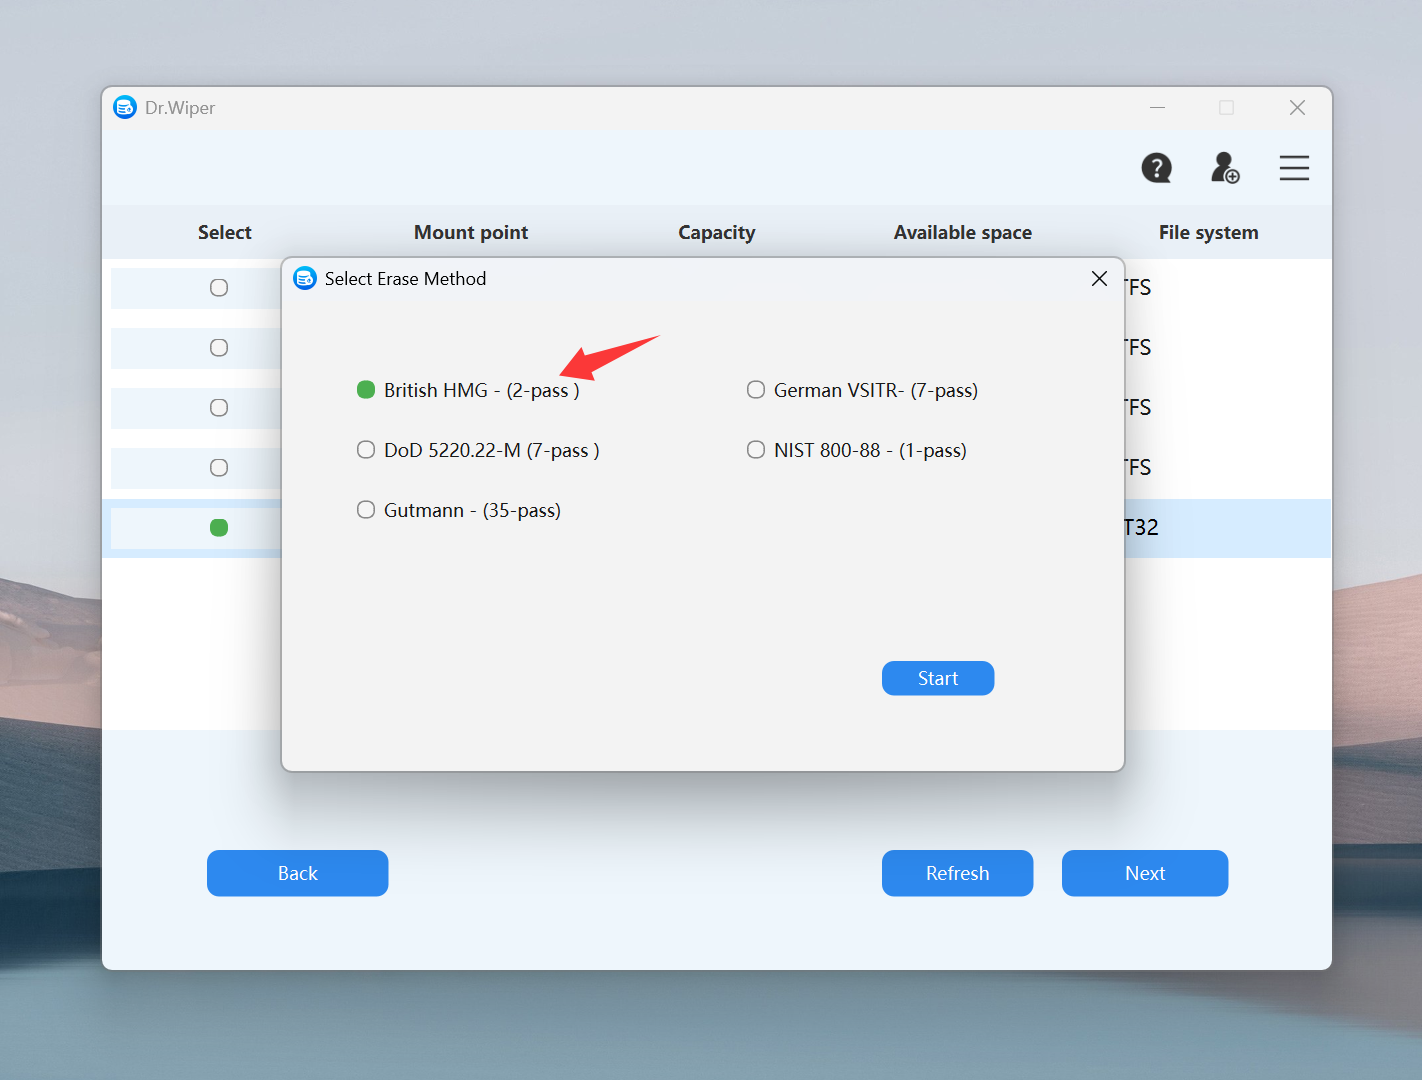Click the File system column header
The width and height of the screenshot is (1422, 1080).
coord(1209,232)
